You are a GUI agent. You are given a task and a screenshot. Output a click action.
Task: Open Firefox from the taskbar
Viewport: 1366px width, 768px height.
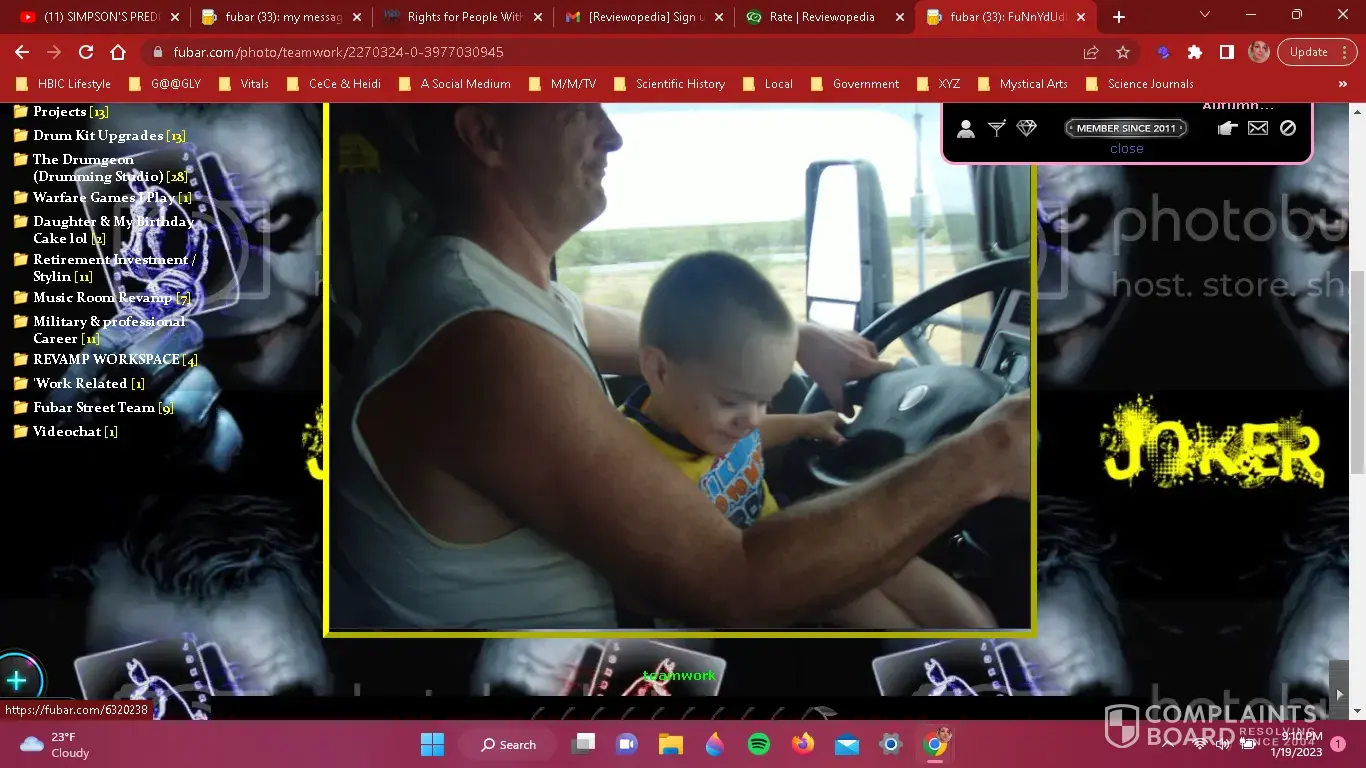(x=802, y=744)
